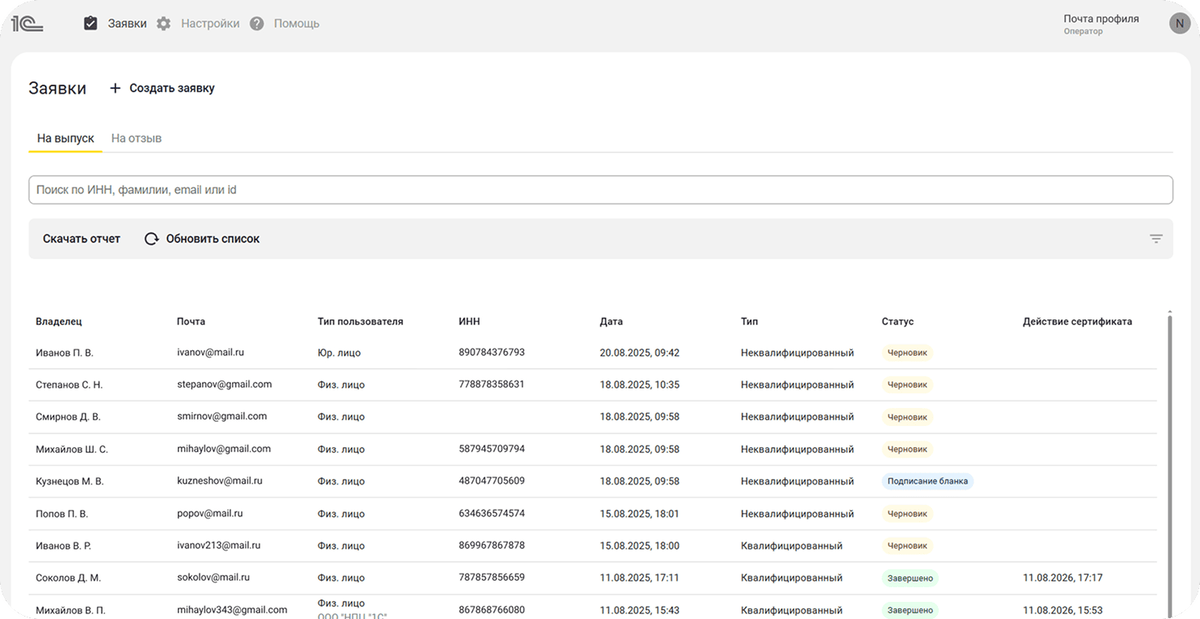Open the filter icon in toolbar

click(1156, 239)
